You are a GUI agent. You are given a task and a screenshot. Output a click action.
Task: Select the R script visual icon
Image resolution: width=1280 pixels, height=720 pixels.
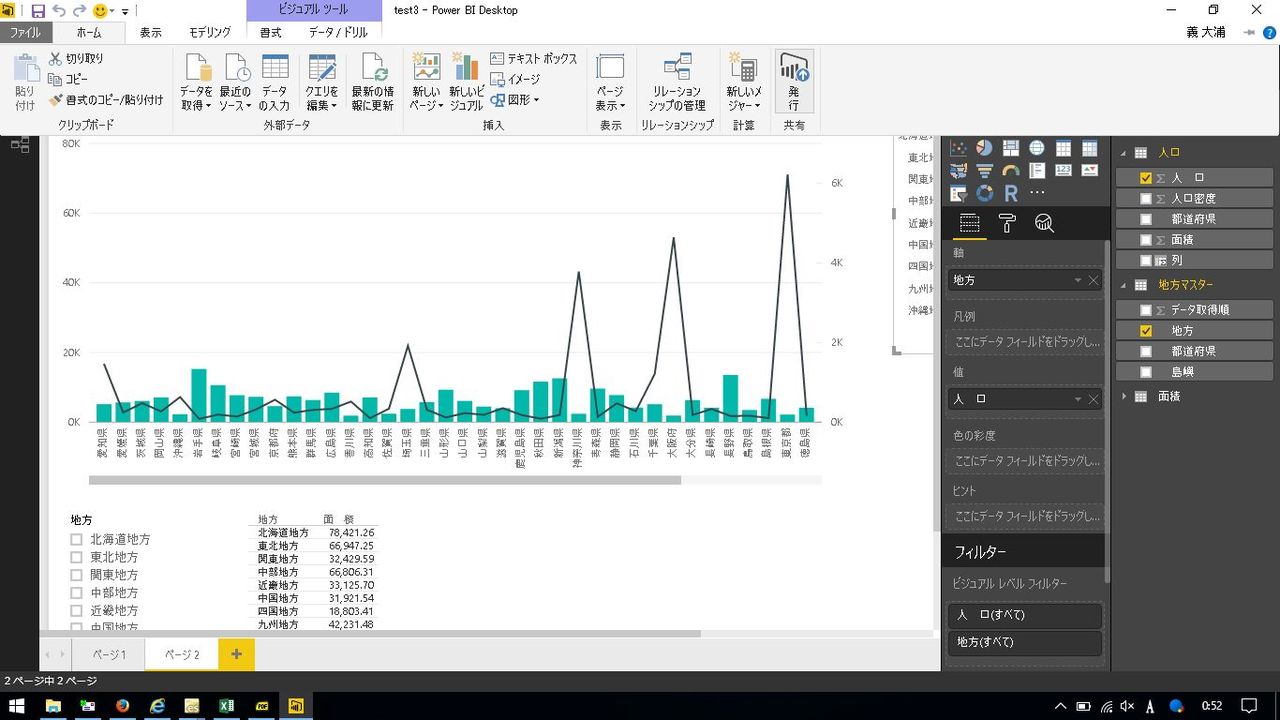(x=1010, y=192)
